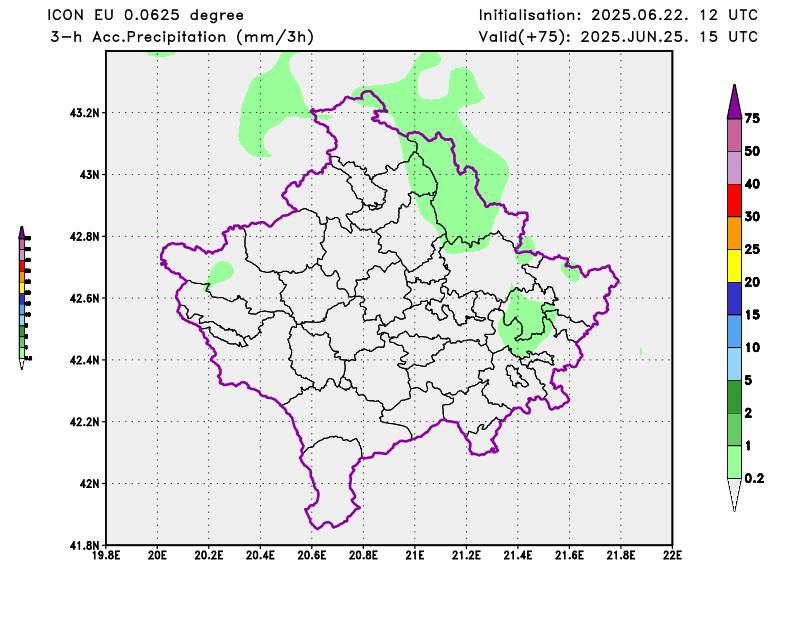Click the '22E' longitude label
800x618 pixels.
672,555
